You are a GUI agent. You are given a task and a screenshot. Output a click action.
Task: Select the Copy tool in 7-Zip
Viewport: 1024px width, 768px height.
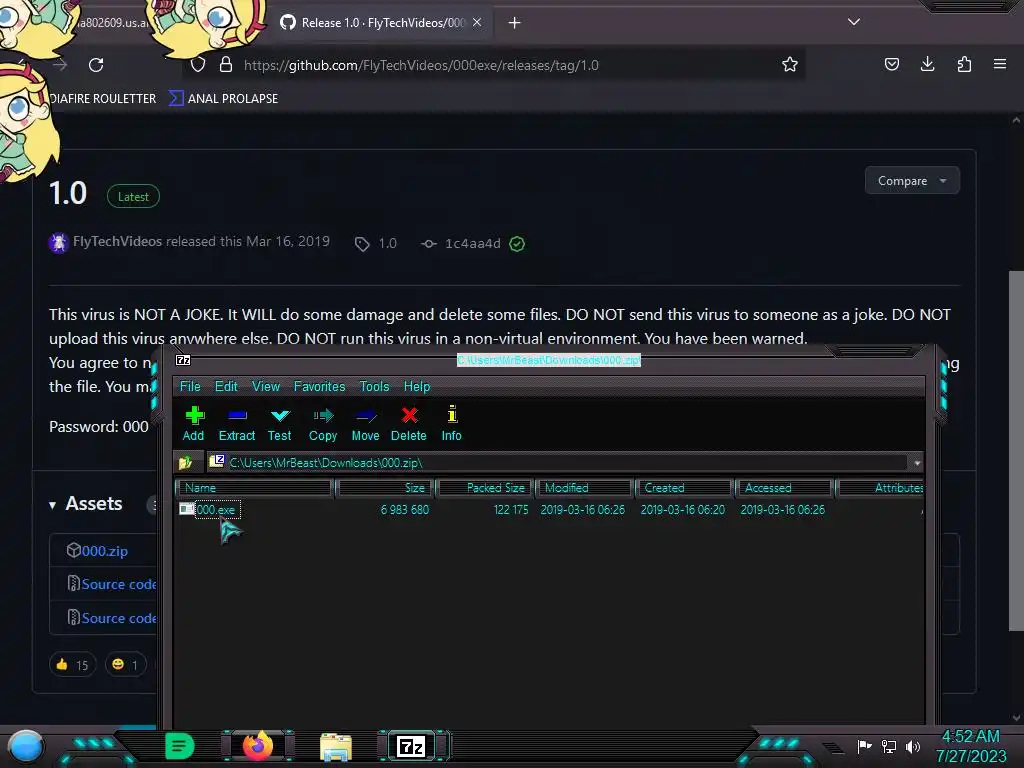323,424
